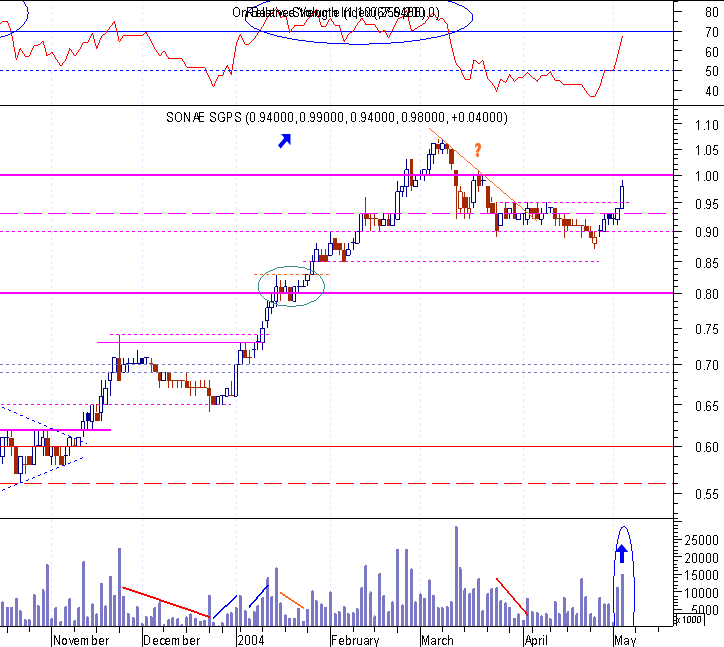Click the April label on the date axis
Image resolution: width=724 pixels, height=647 pixels.
click(x=536, y=640)
